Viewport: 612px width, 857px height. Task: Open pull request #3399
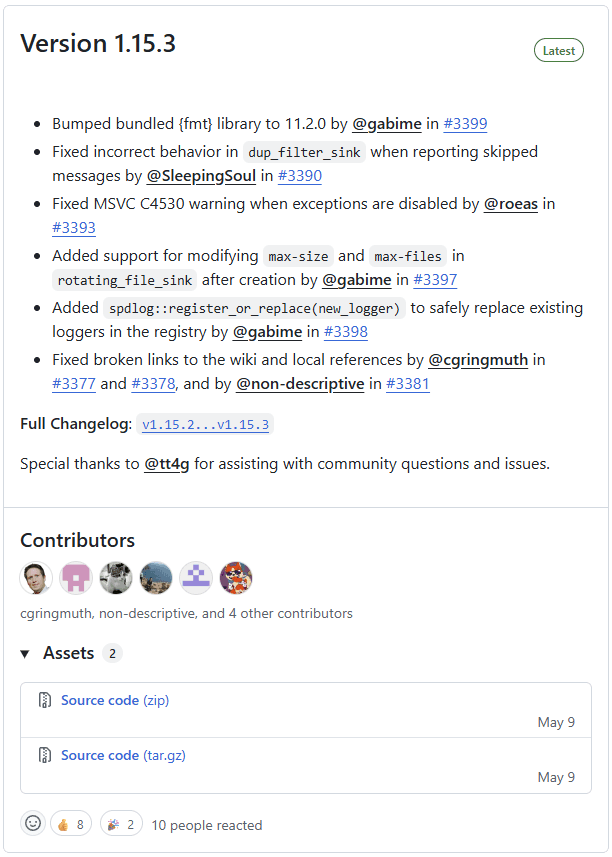465,124
